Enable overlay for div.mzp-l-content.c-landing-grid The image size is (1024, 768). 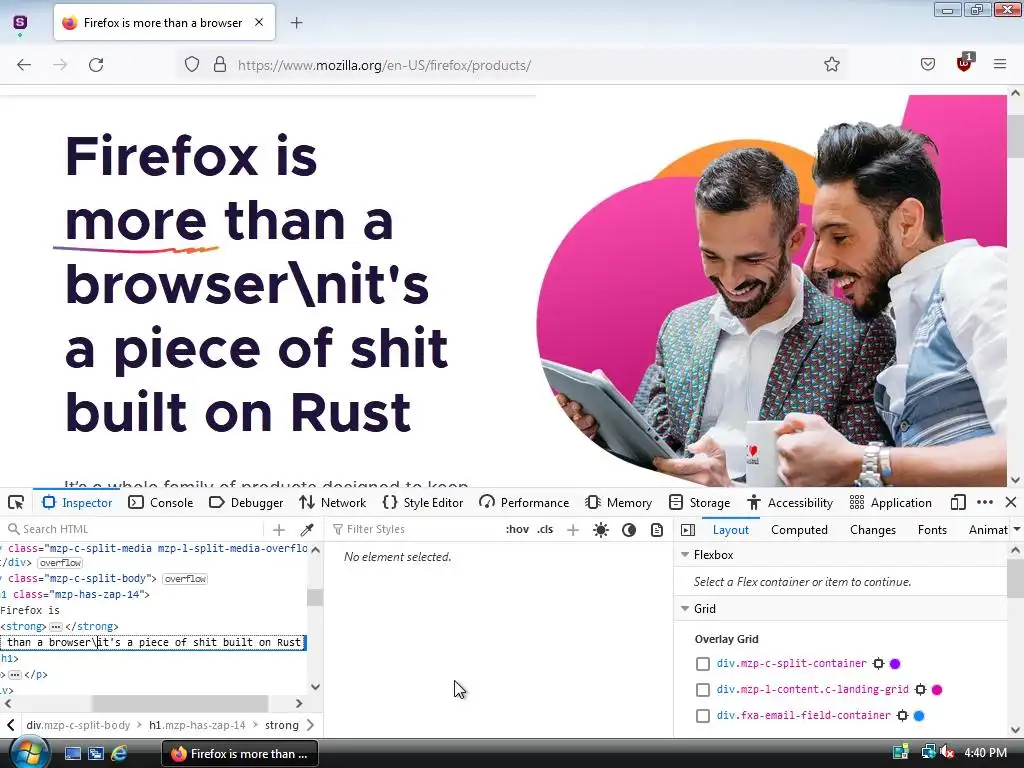pyautogui.click(x=703, y=690)
